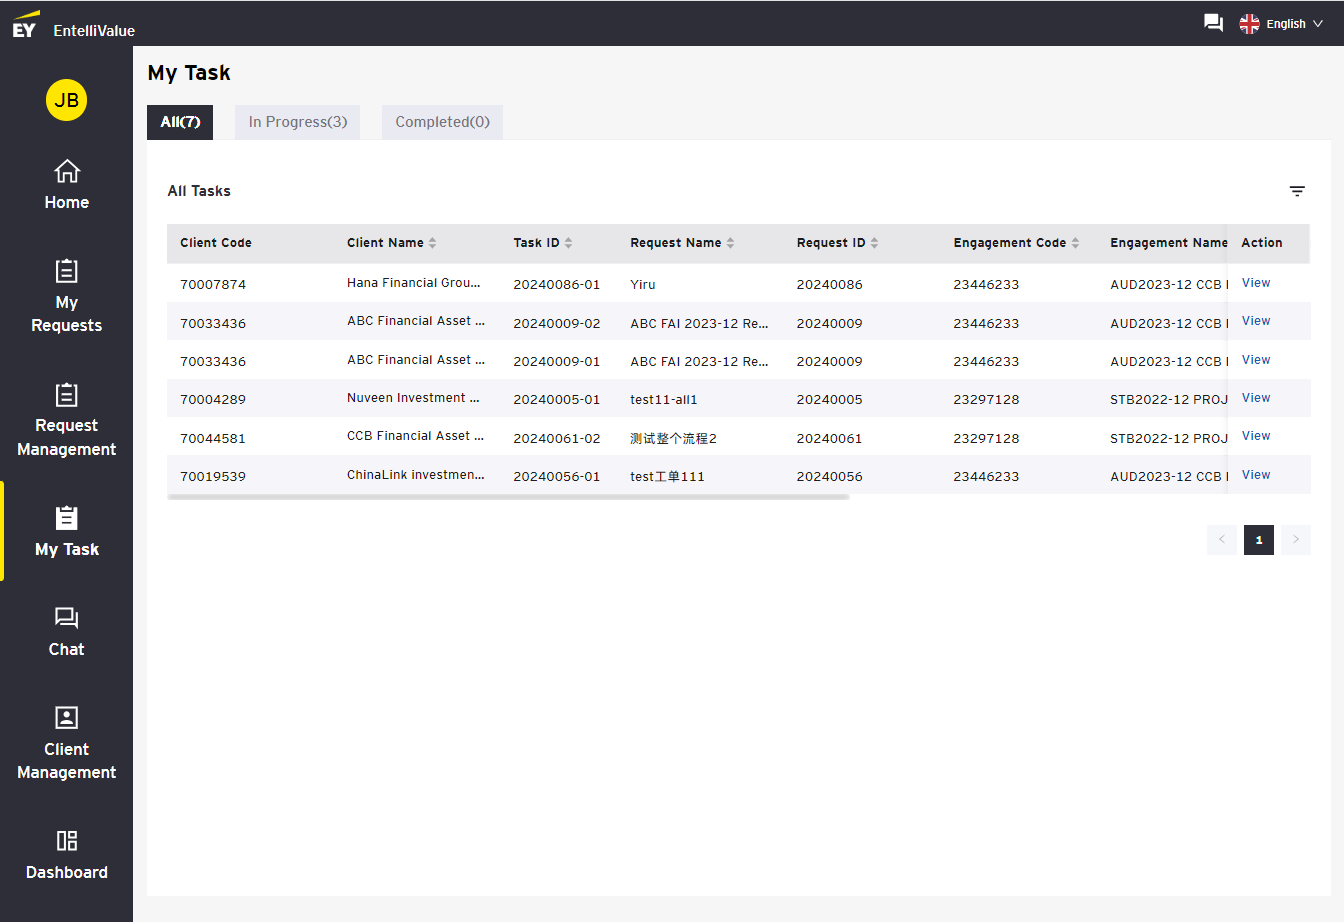Click the JB user avatar

[x=66, y=100]
